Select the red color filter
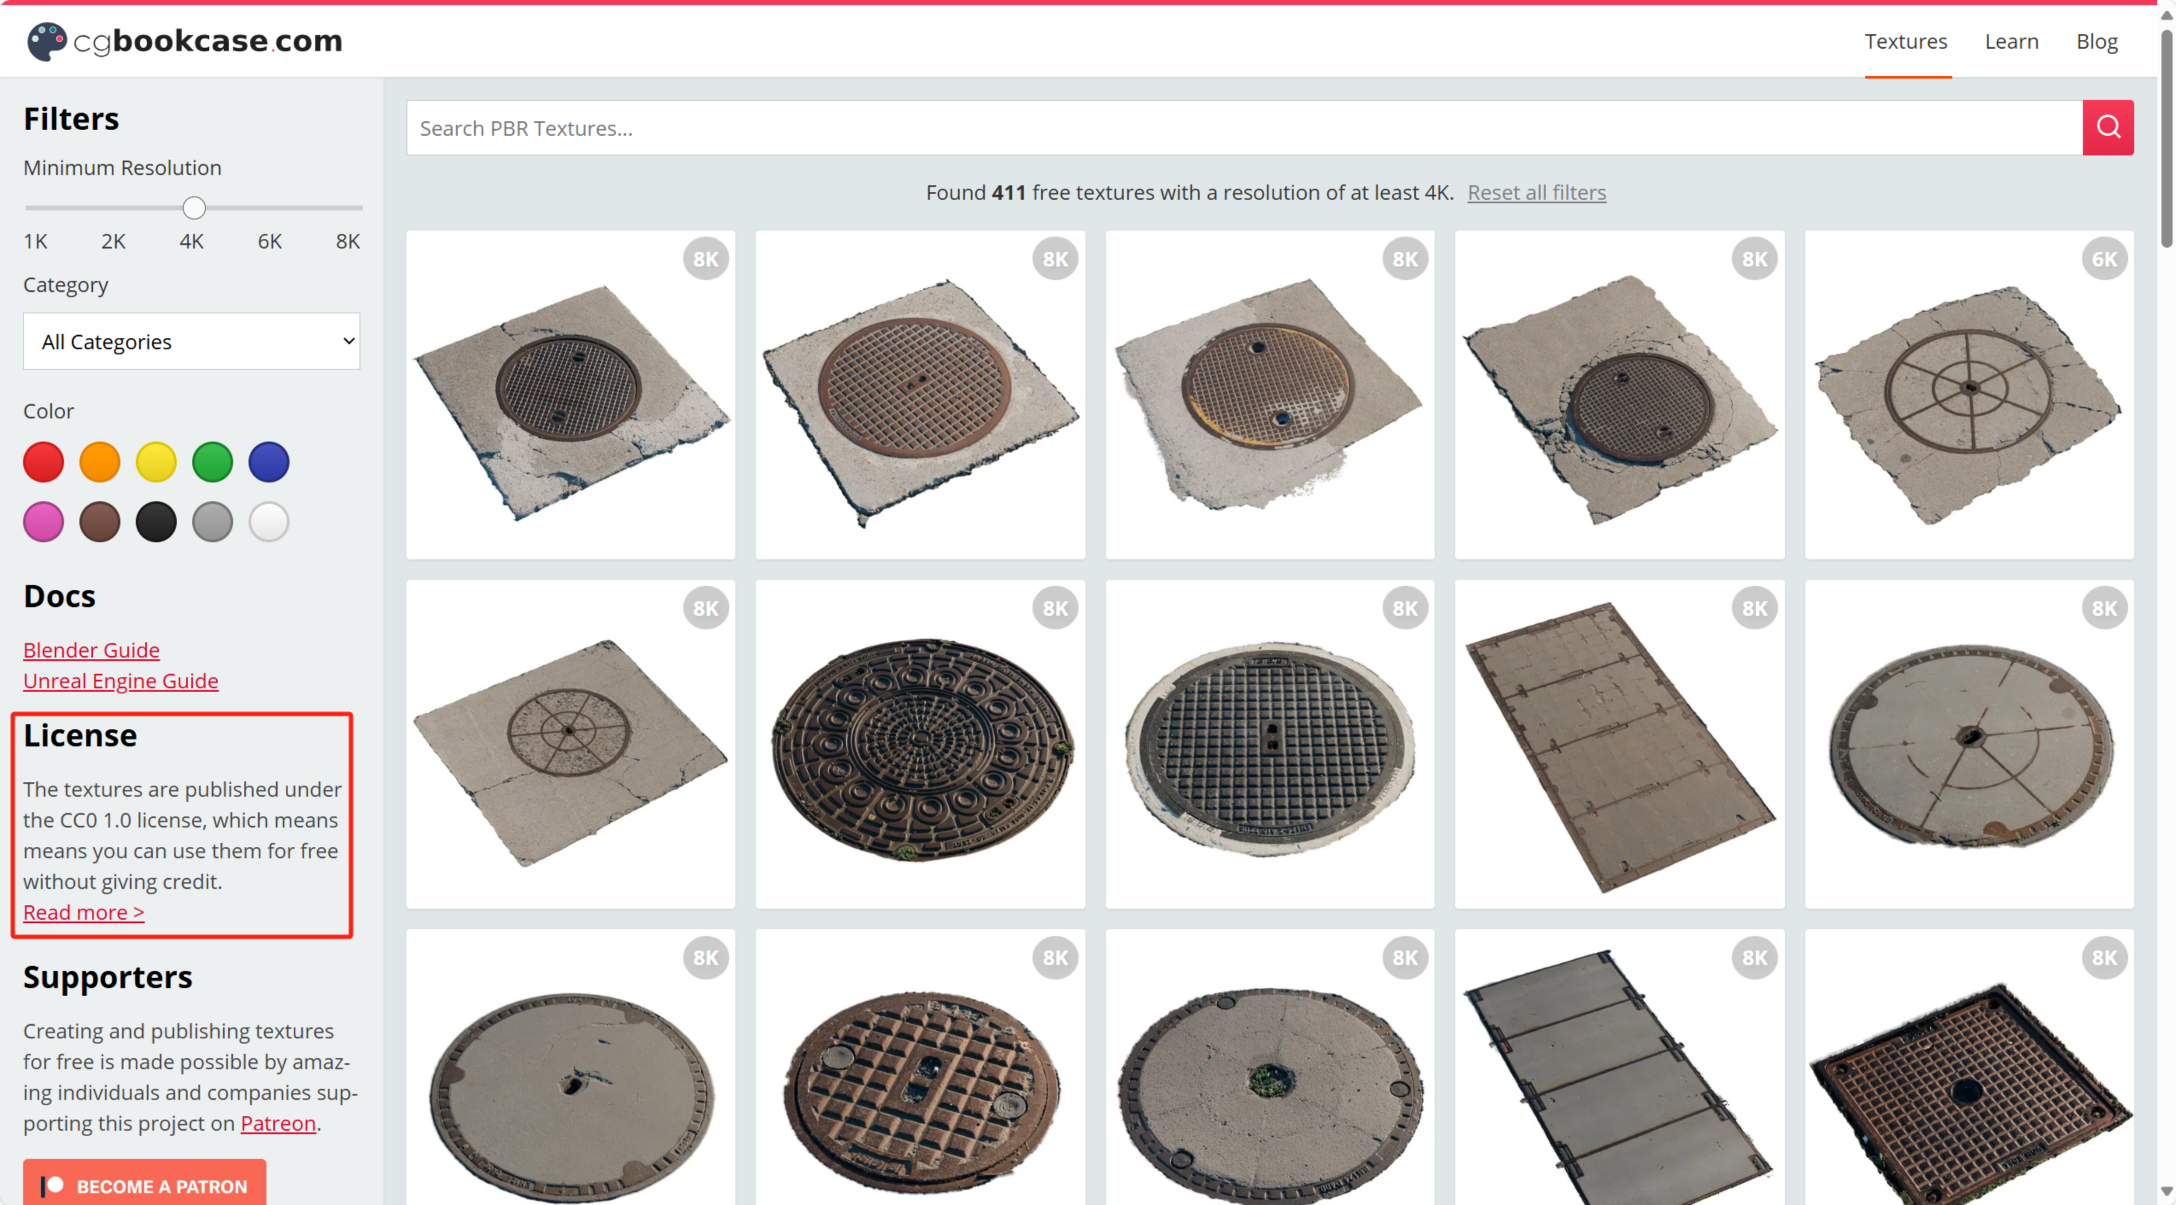This screenshot has height=1205, width=2176. click(43, 462)
